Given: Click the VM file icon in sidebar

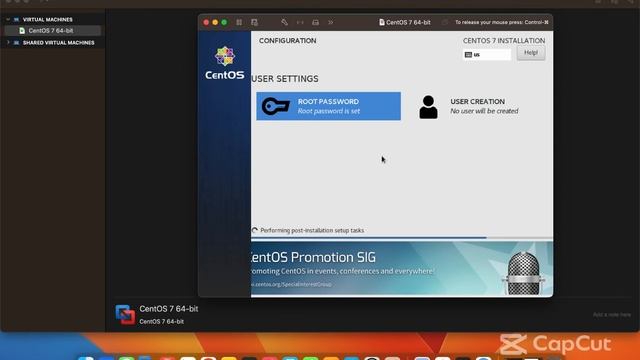Looking at the screenshot, I should pos(22,31).
